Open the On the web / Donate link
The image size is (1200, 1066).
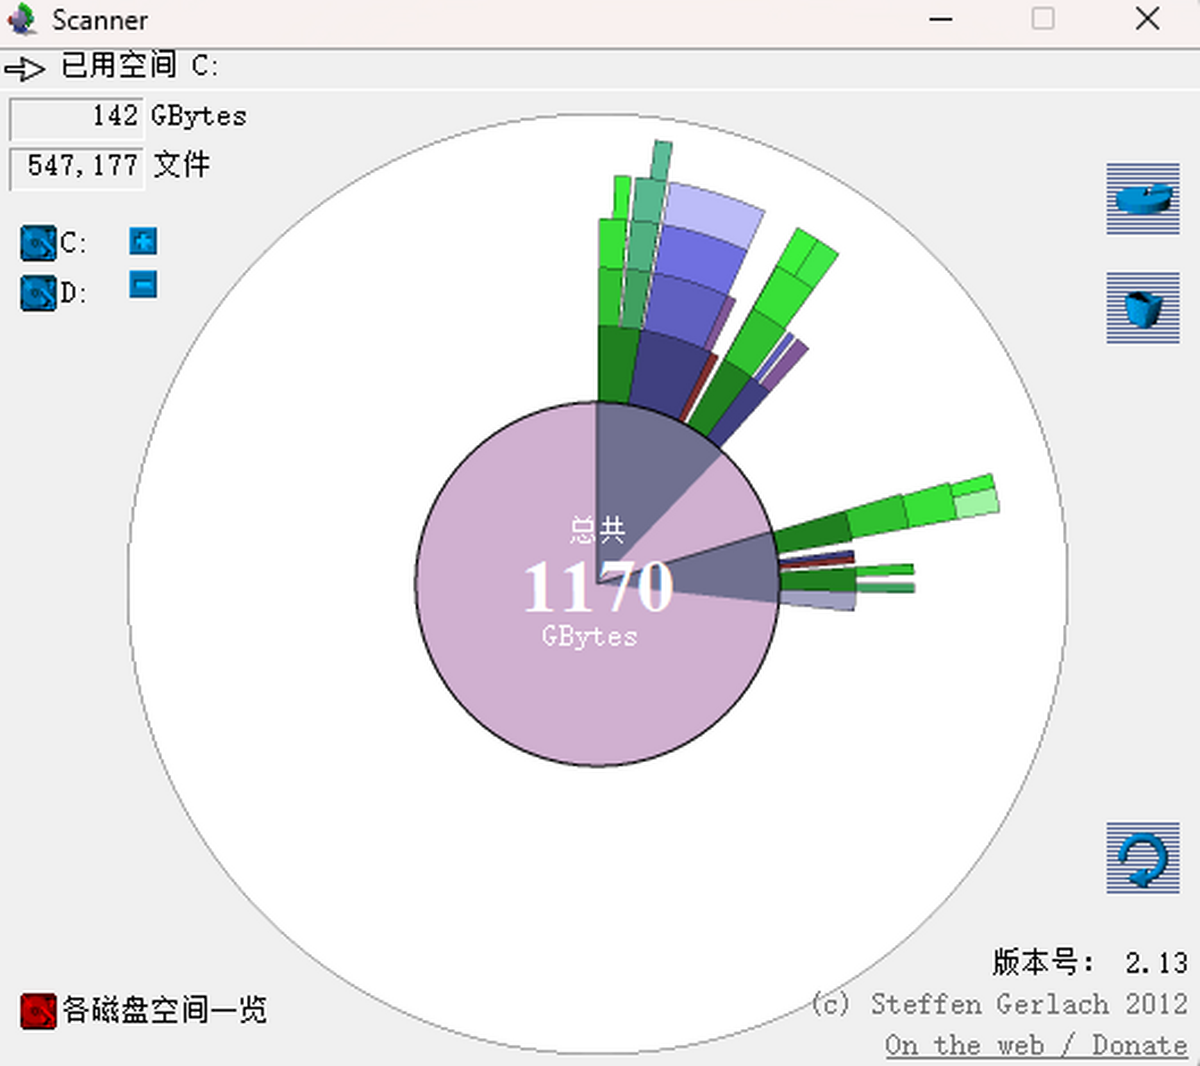pyautogui.click(x=1035, y=1045)
